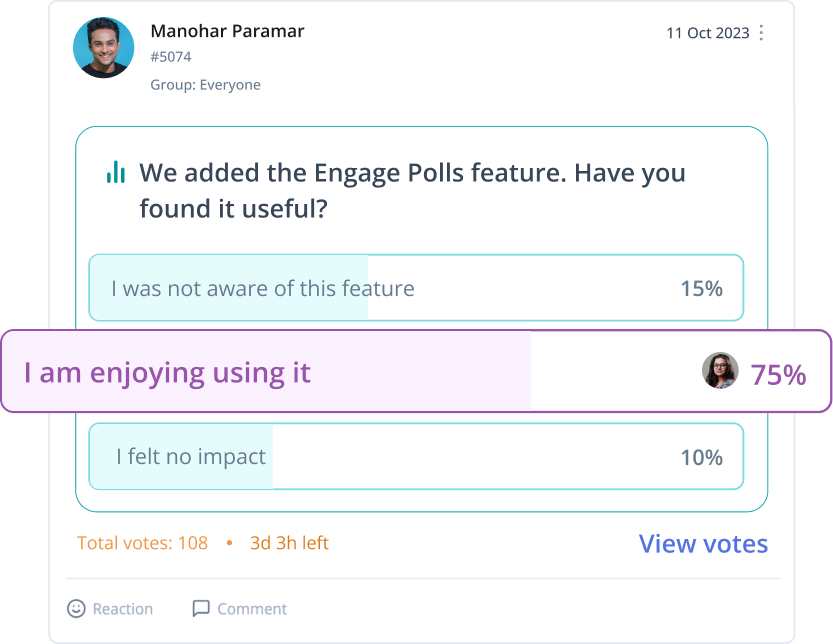The width and height of the screenshot is (833, 644).
Task: Click the 15% result bar percentage
Action: [701, 288]
